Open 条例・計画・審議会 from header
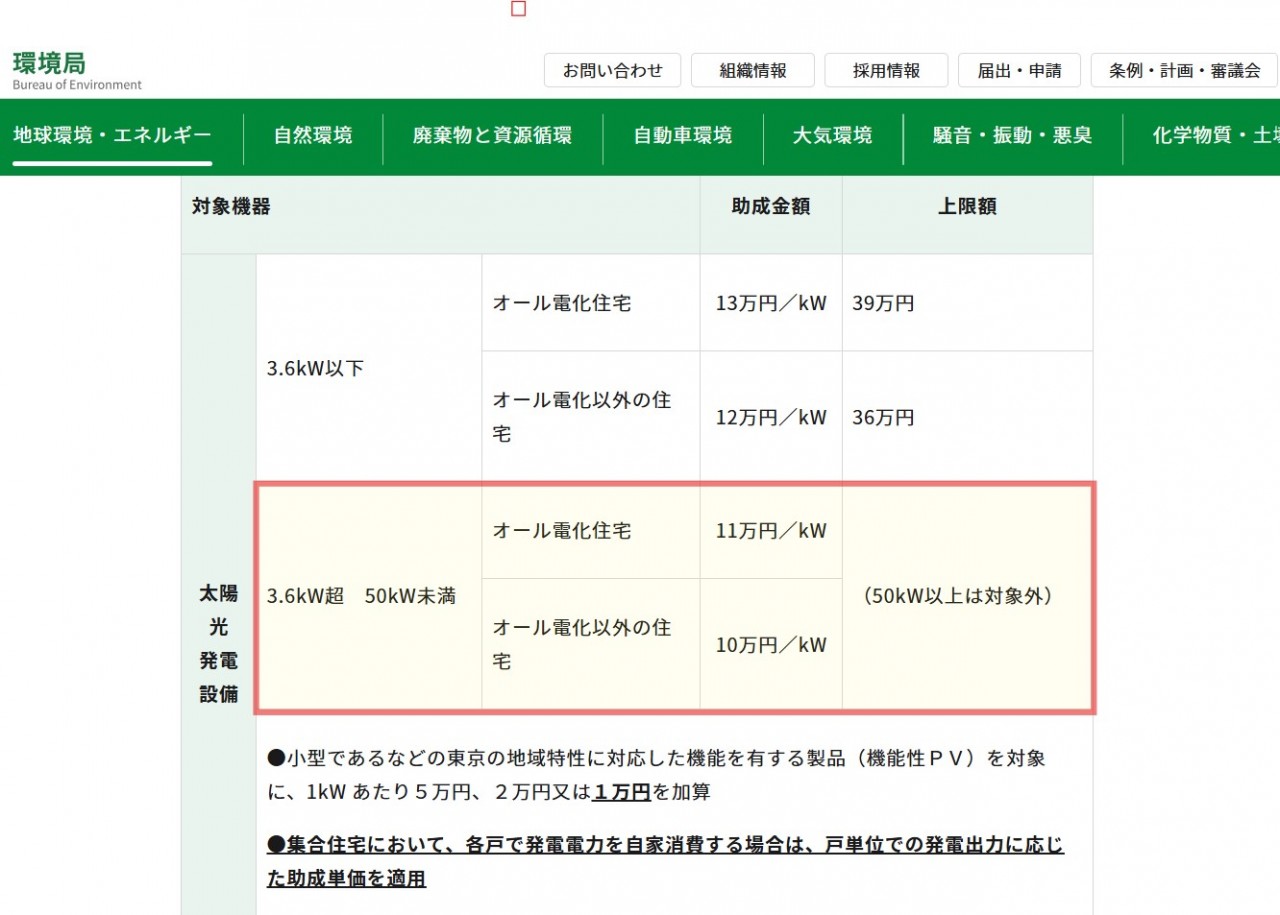Viewport: 1280px width, 915px height. [1184, 71]
